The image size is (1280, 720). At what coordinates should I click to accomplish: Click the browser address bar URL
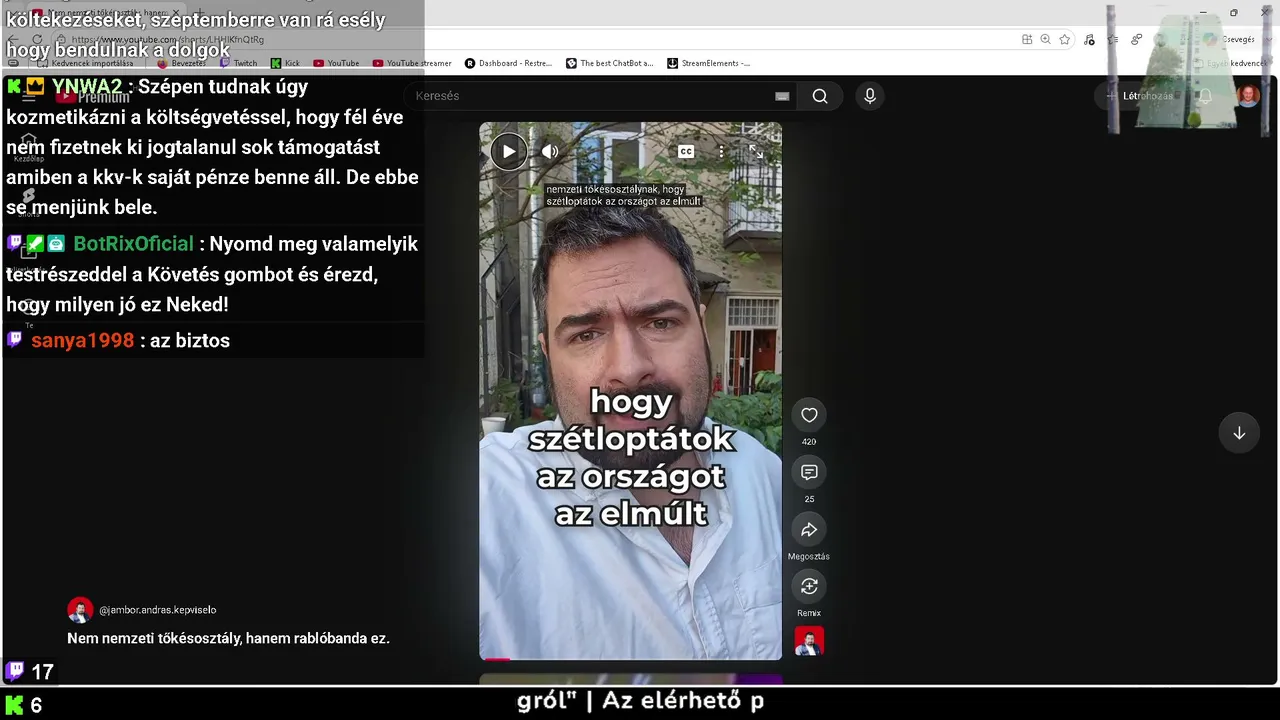(x=168, y=40)
